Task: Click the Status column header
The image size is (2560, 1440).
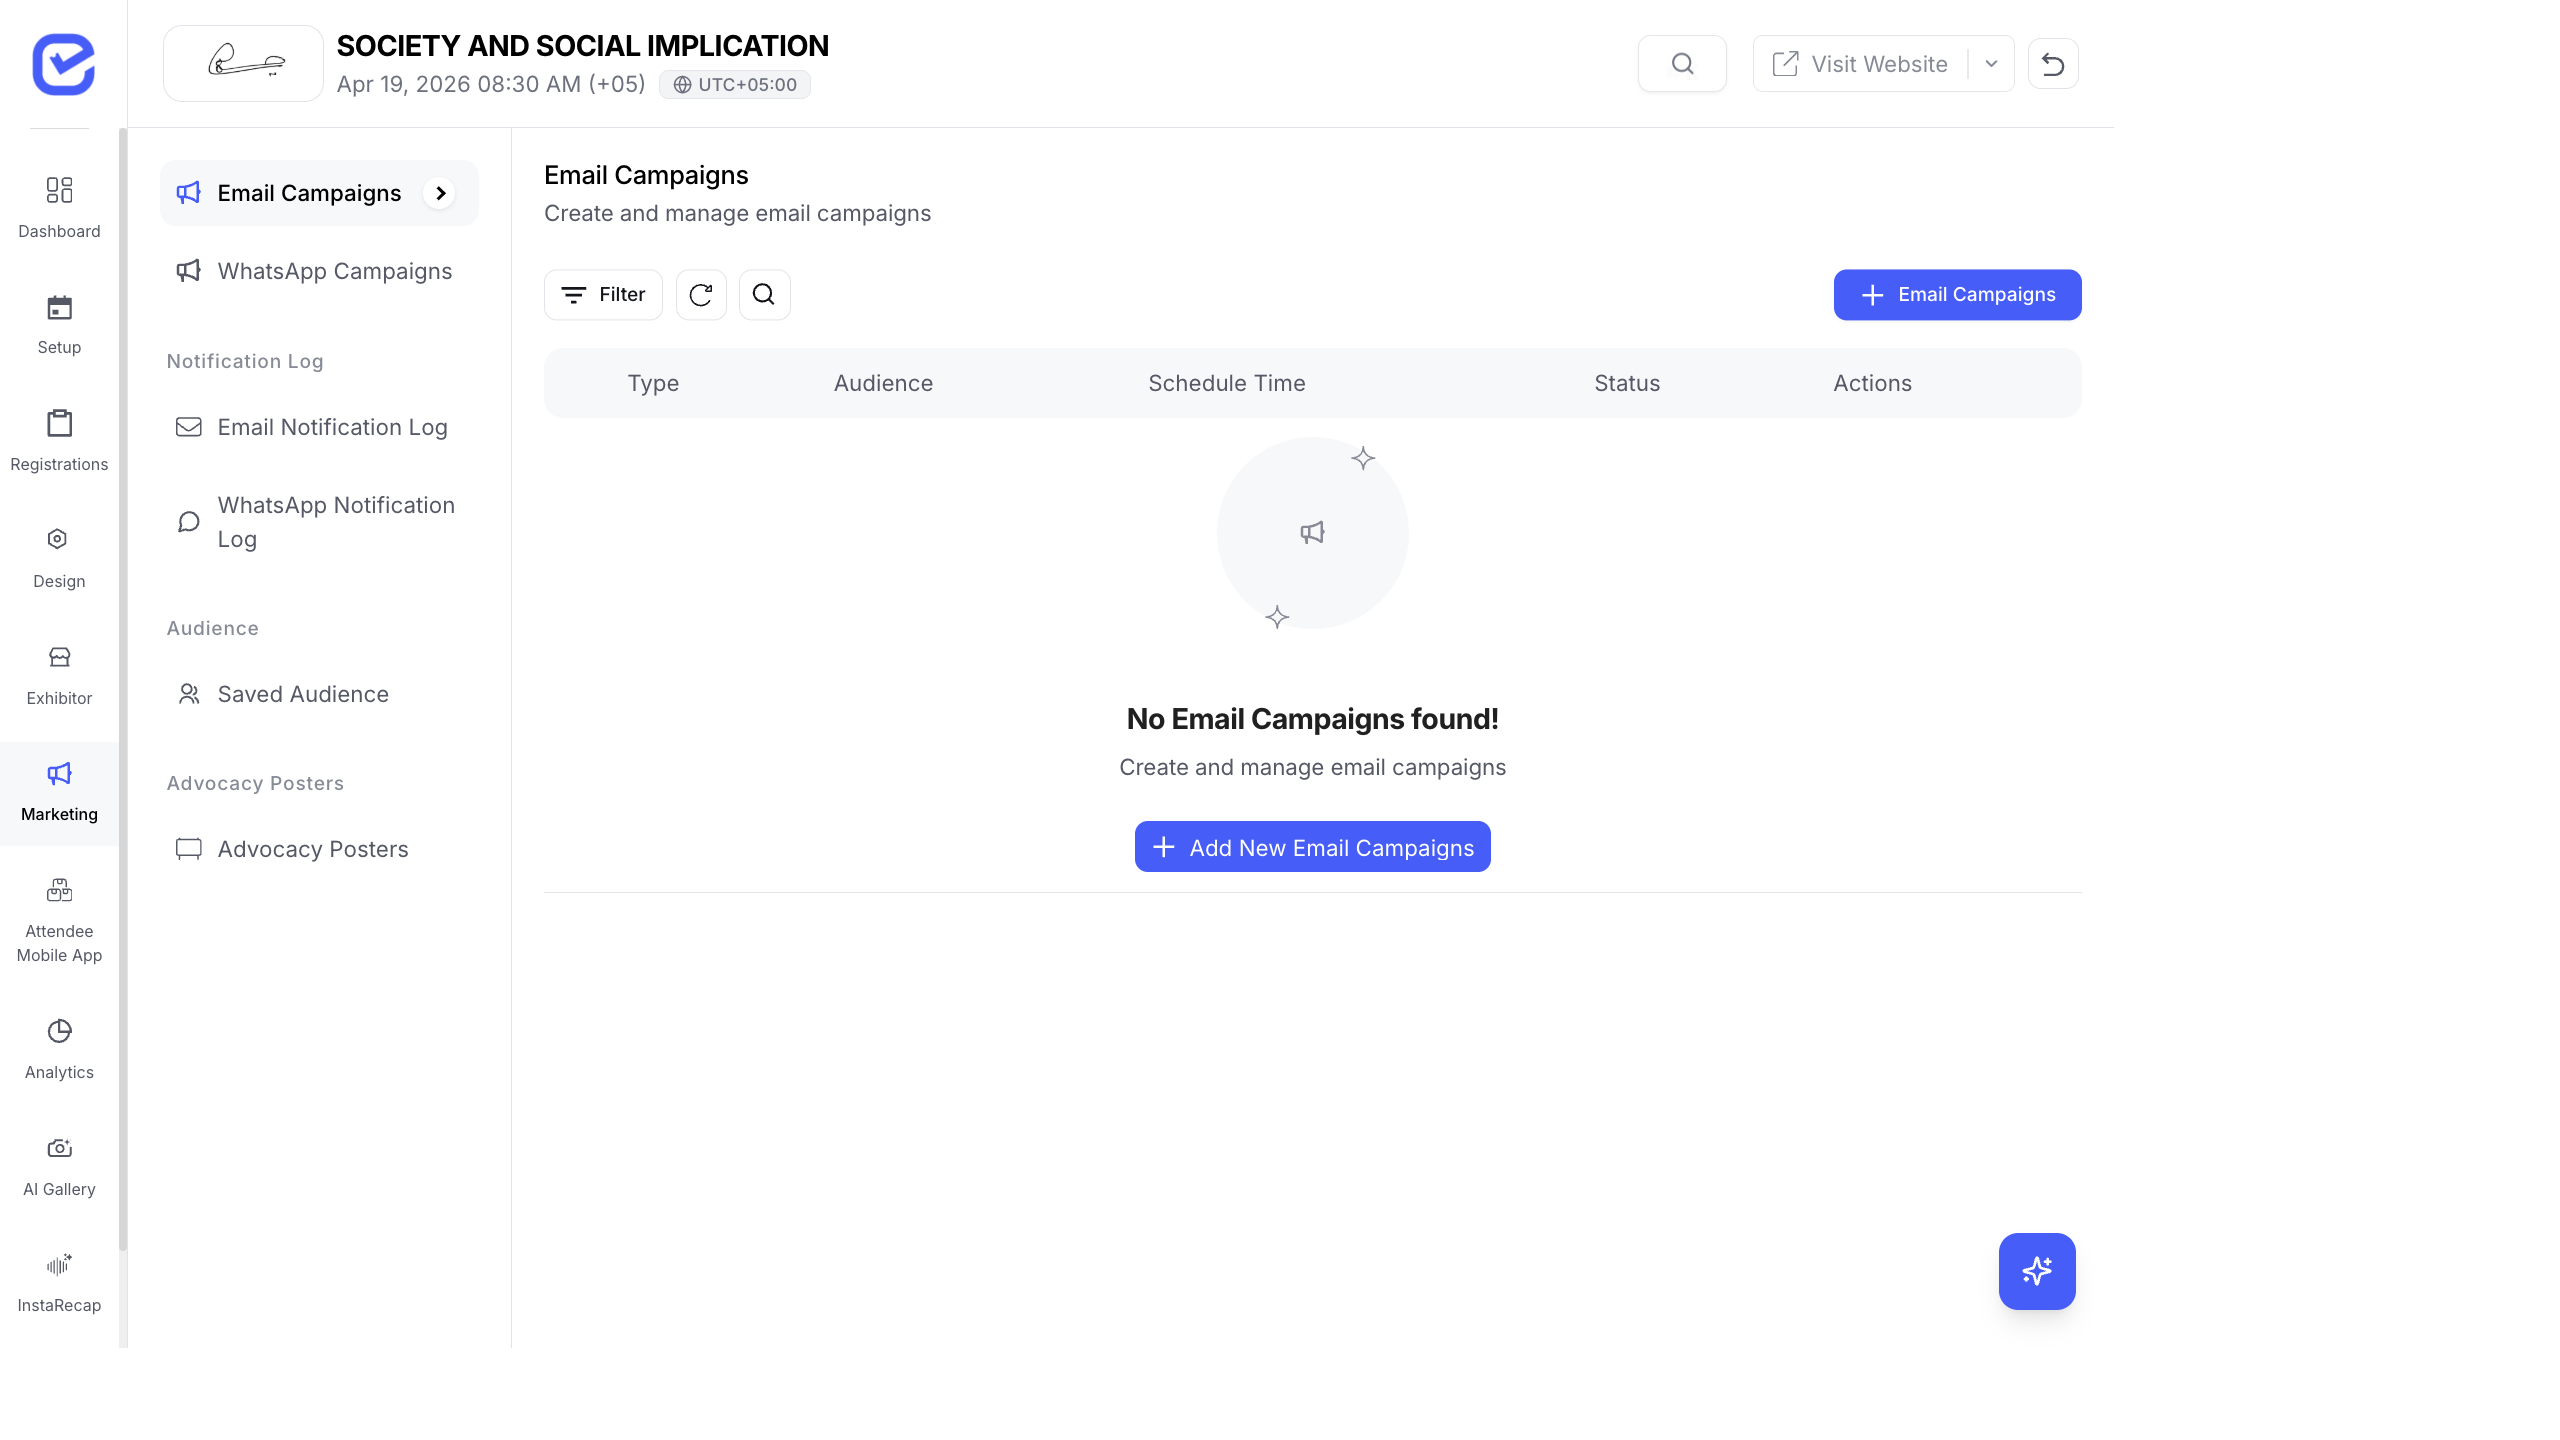Action: (x=1627, y=383)
